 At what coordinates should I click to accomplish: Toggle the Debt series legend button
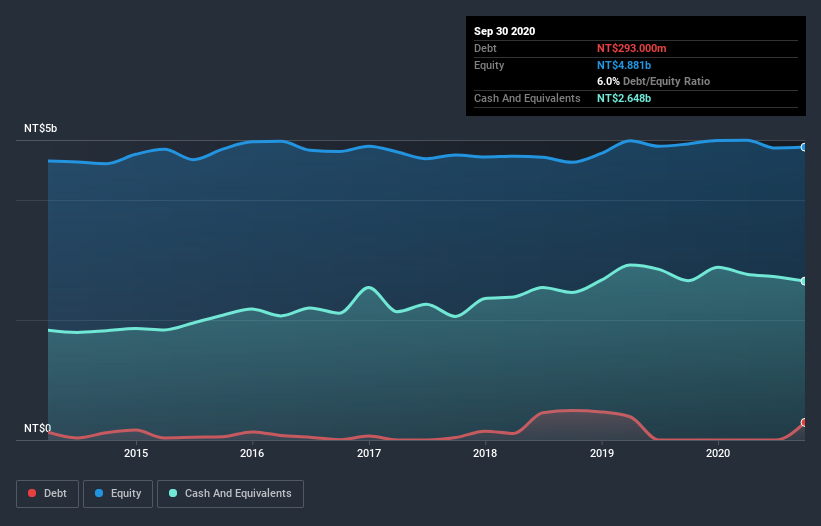tap(47, 494)
